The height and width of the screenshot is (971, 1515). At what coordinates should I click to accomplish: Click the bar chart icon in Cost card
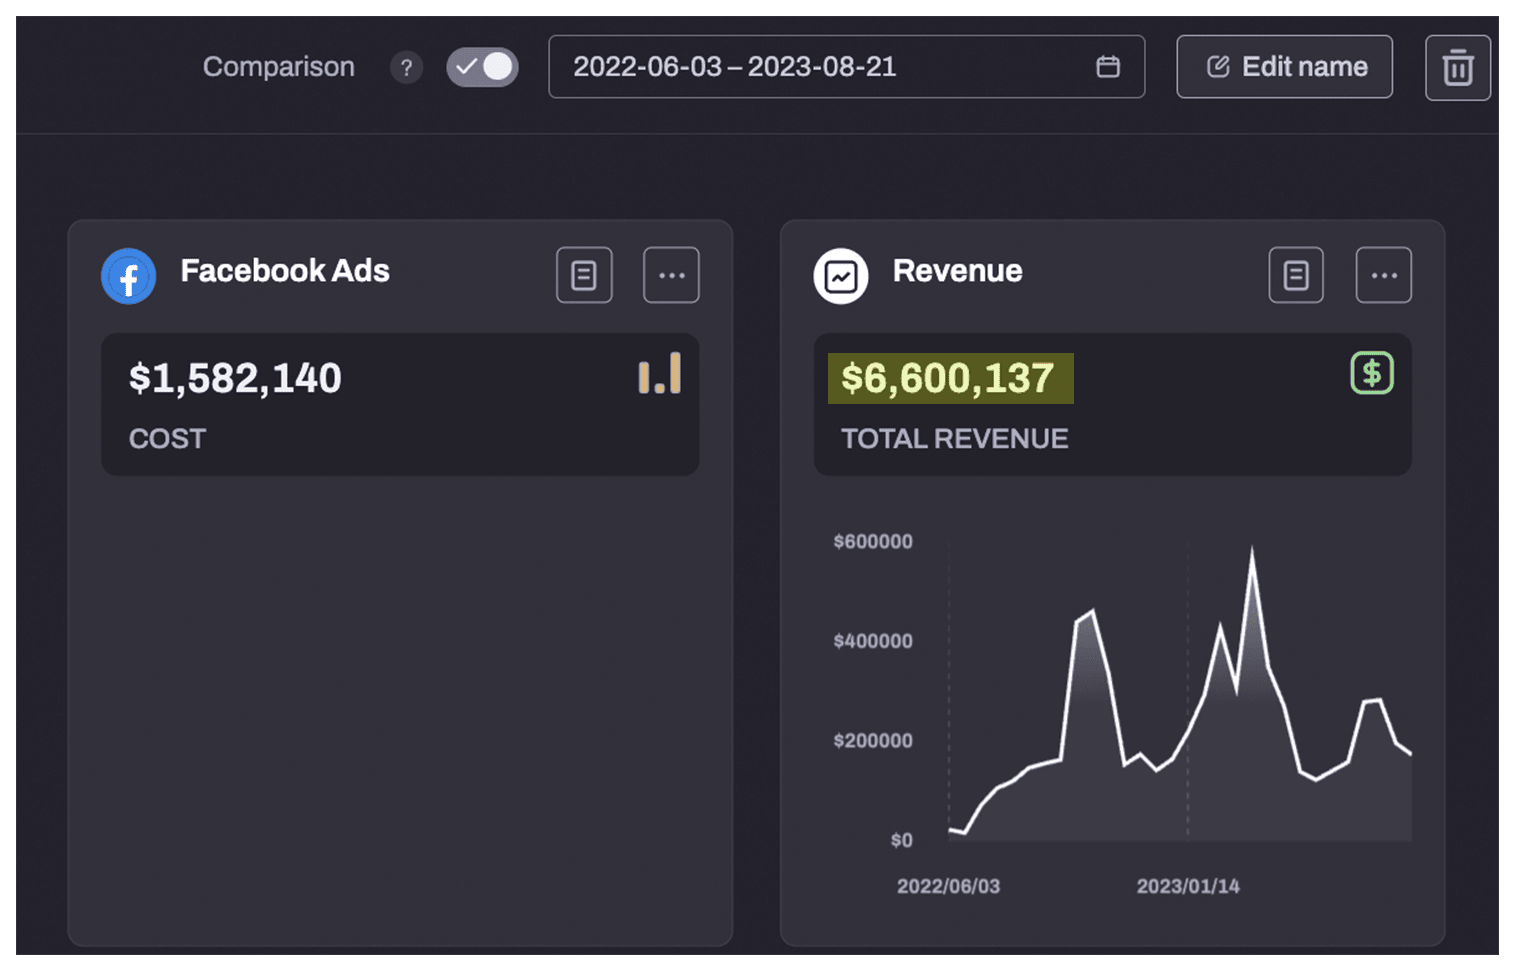[660, 374]
